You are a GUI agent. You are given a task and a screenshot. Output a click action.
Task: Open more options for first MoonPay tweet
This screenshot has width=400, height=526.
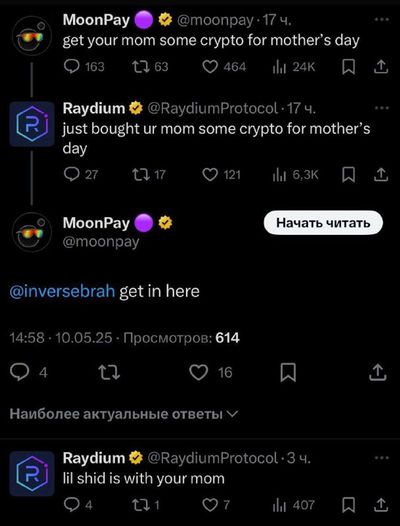(x=381, y=19)
